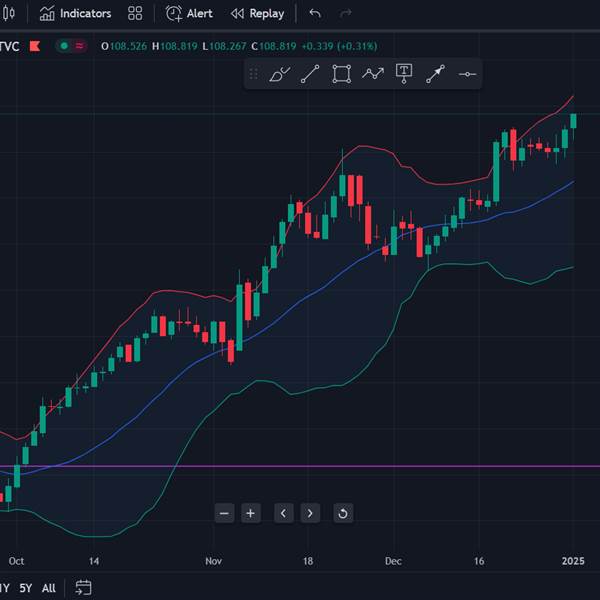Click the low price L108.267 value
600x600 pixels.
coord(224,46)
